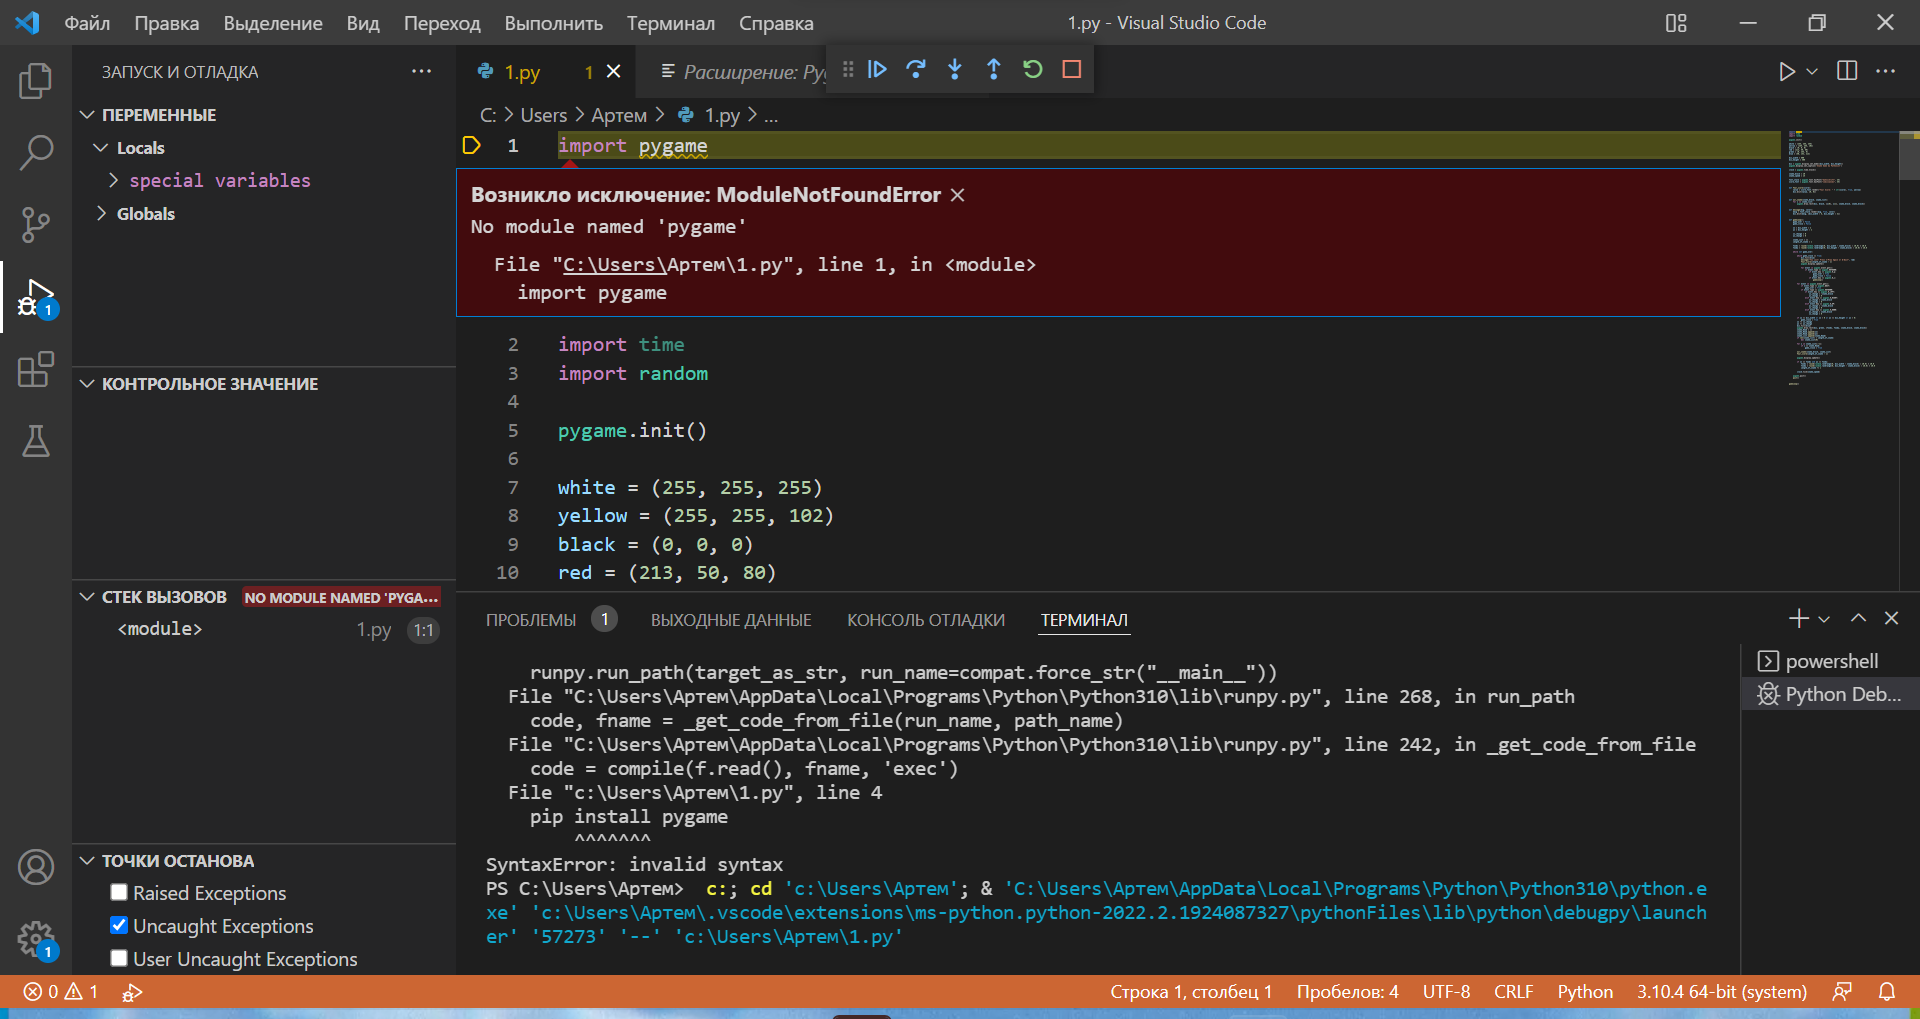Open the Расширение: Python tab
Image resolution: width=1920 pixels, height=1019 pixels.
744,72
